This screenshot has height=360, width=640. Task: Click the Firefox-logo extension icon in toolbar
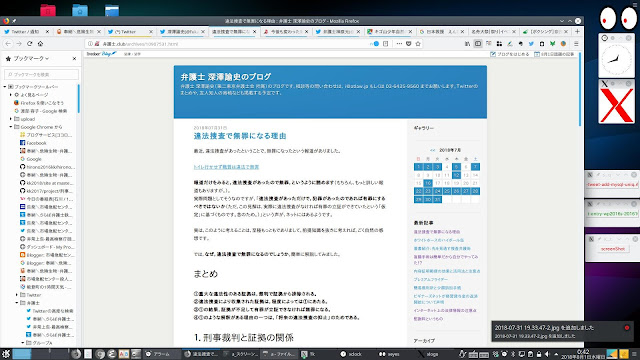tap(563, 44)
